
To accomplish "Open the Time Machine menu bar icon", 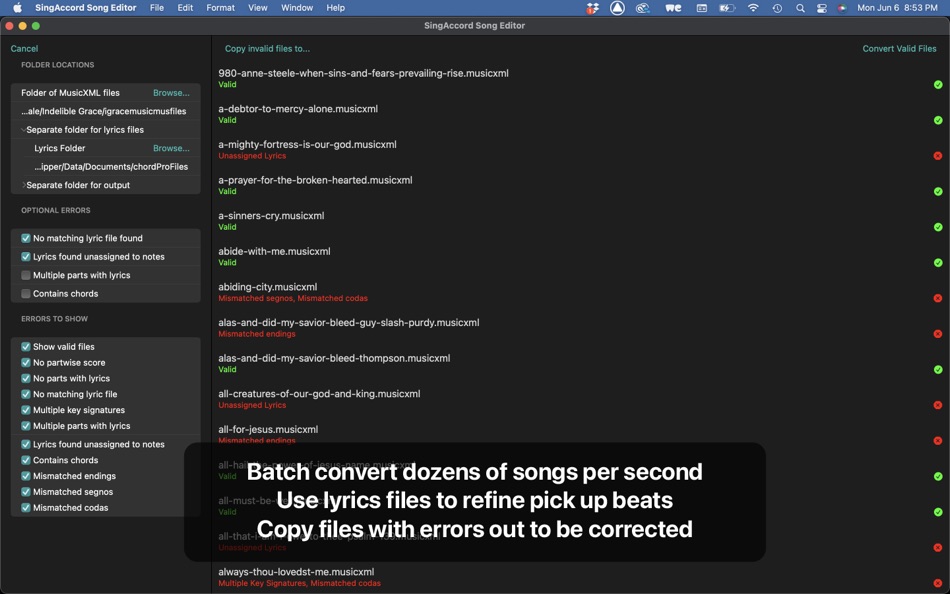I will coord(777,8).
